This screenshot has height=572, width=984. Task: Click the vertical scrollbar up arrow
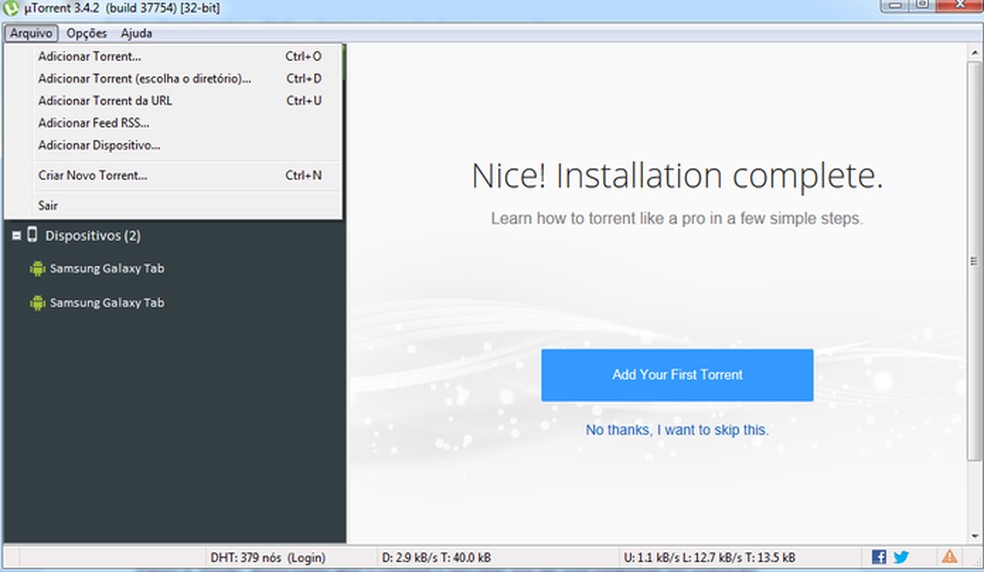pyautogui.click(x=974, y=53)
